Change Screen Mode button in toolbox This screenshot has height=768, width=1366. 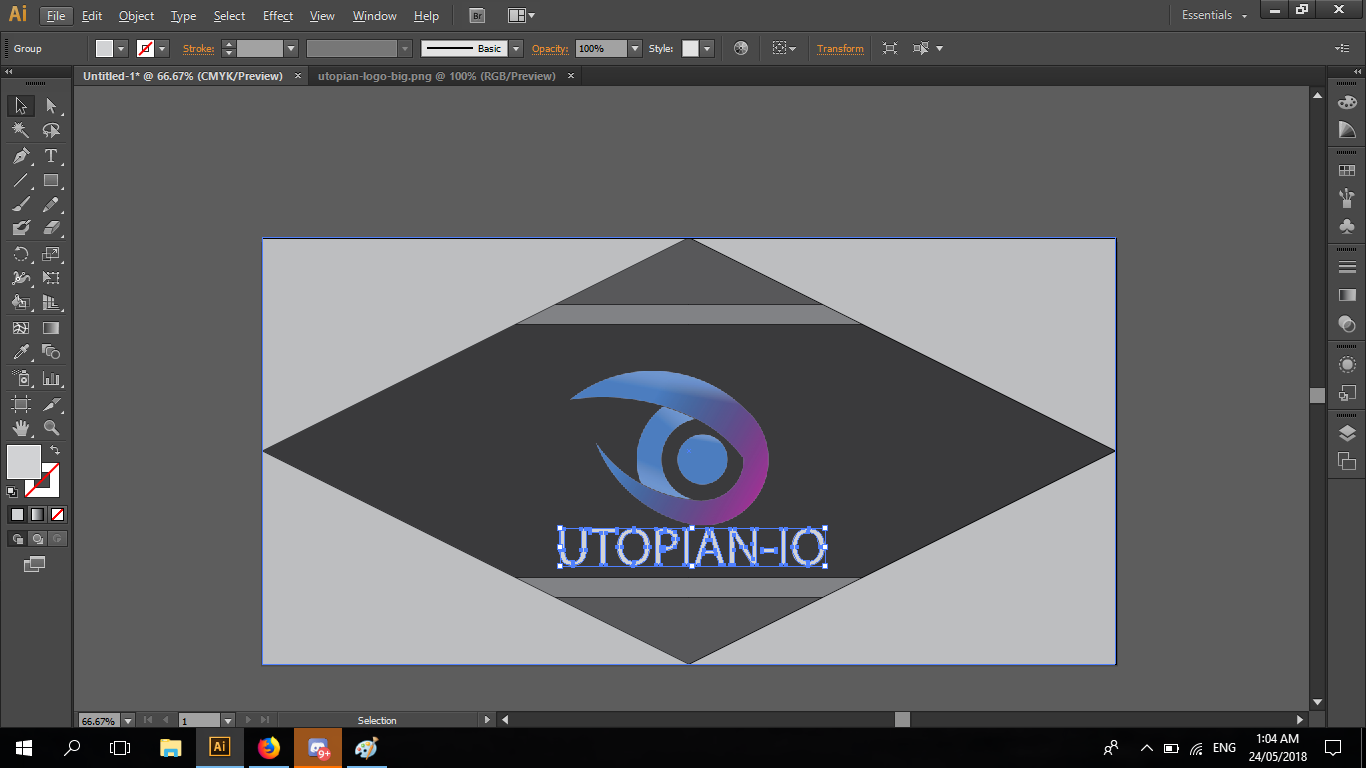point(35,565)
